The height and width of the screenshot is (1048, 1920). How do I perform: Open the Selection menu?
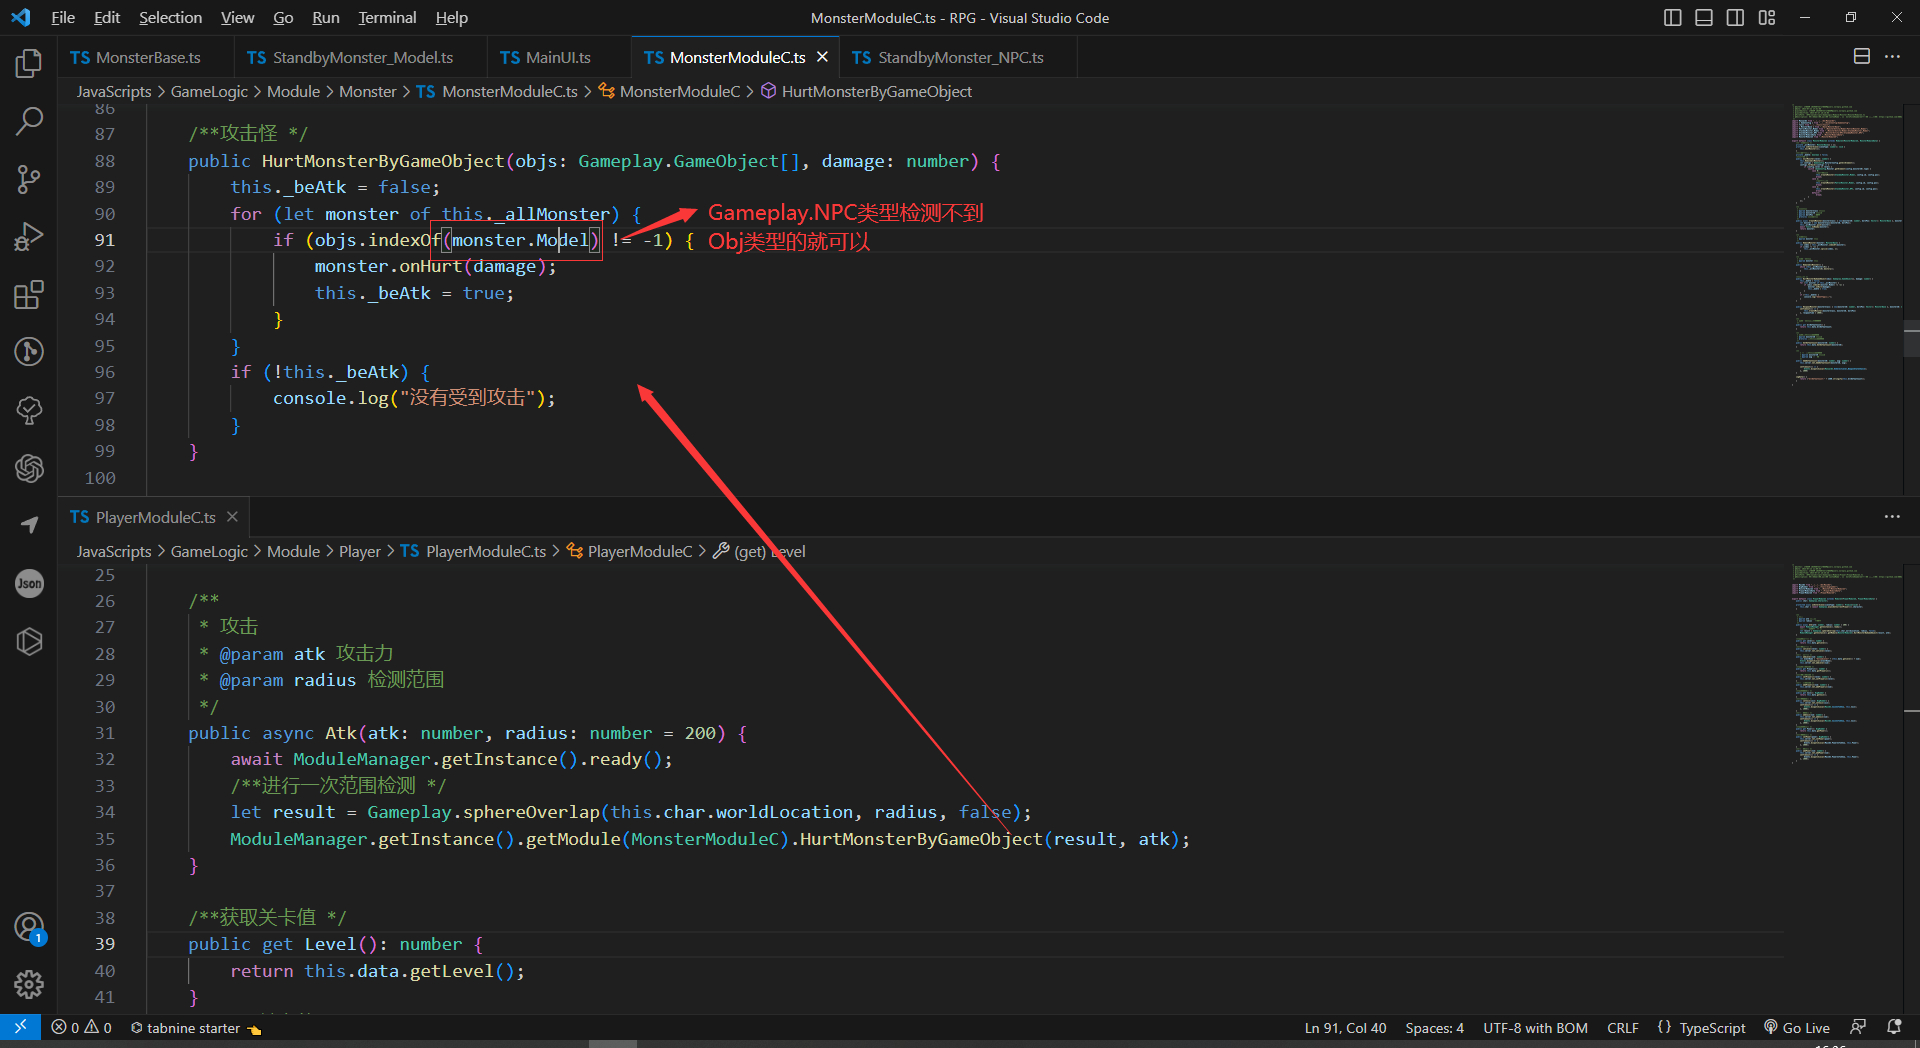point(170,18)
